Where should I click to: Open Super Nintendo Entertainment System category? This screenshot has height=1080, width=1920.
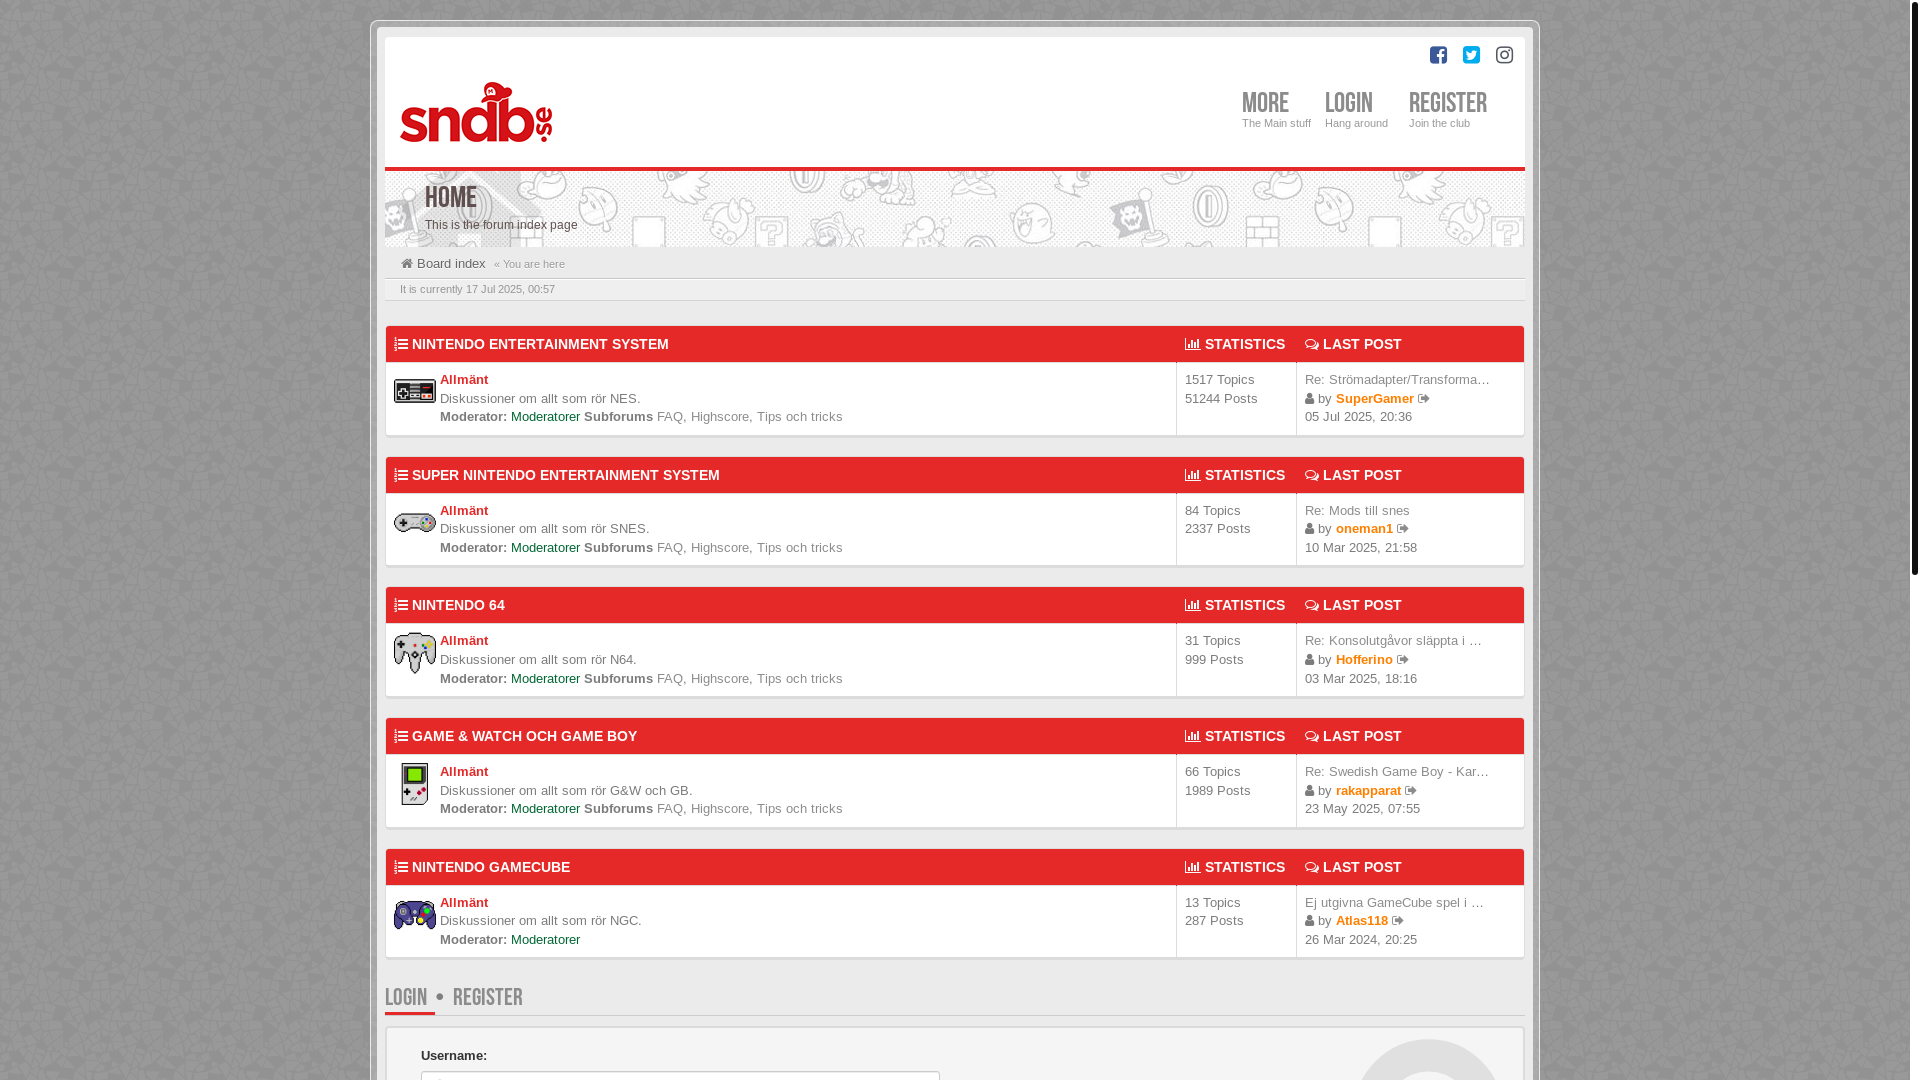click(x=566, y=475)
